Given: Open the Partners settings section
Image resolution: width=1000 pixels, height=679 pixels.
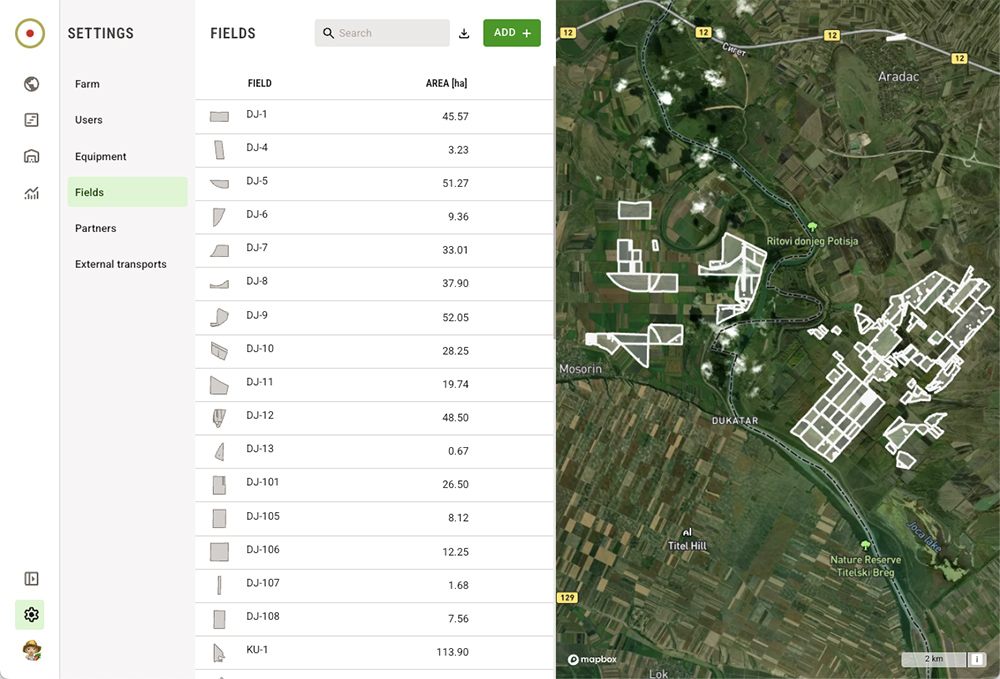Looking at the screenshot, I should pos(128,228).
